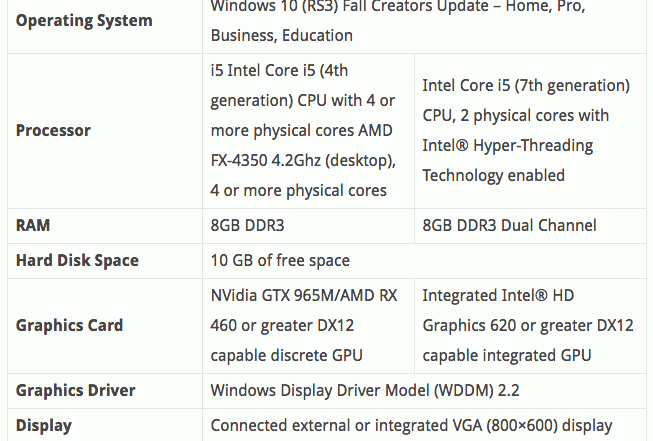Image resolution: width=653 pixels, height=441 pixels.
Task: Select the Processor row label
Action: click(53, 130)
